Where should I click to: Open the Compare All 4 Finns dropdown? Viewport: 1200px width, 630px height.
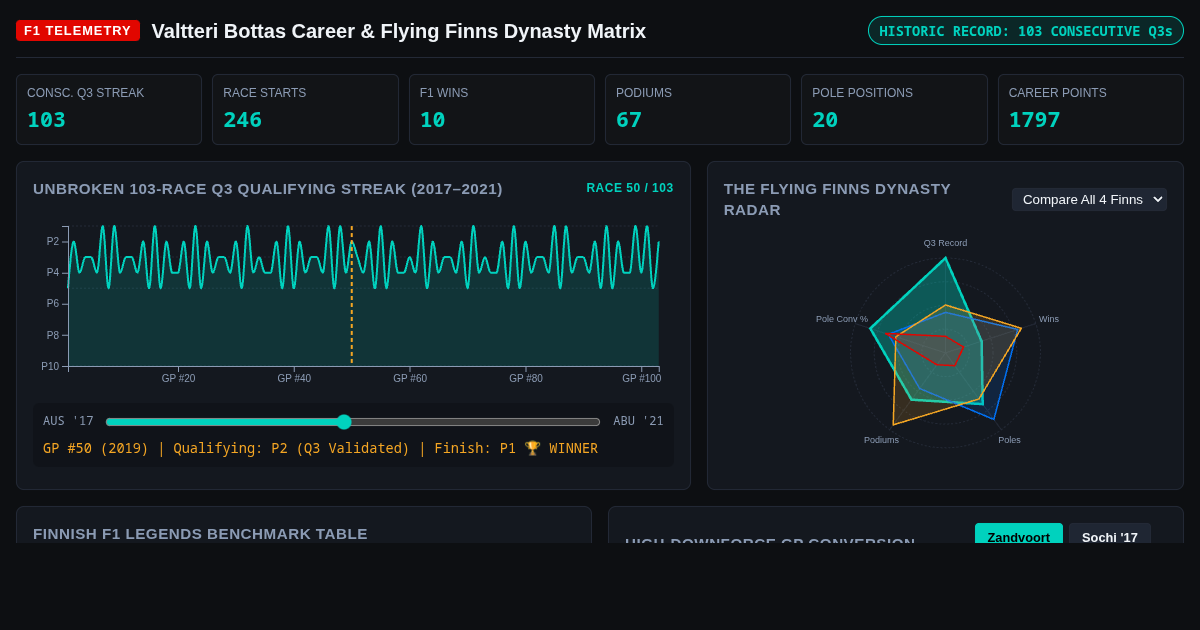(x=1089, y=199)
